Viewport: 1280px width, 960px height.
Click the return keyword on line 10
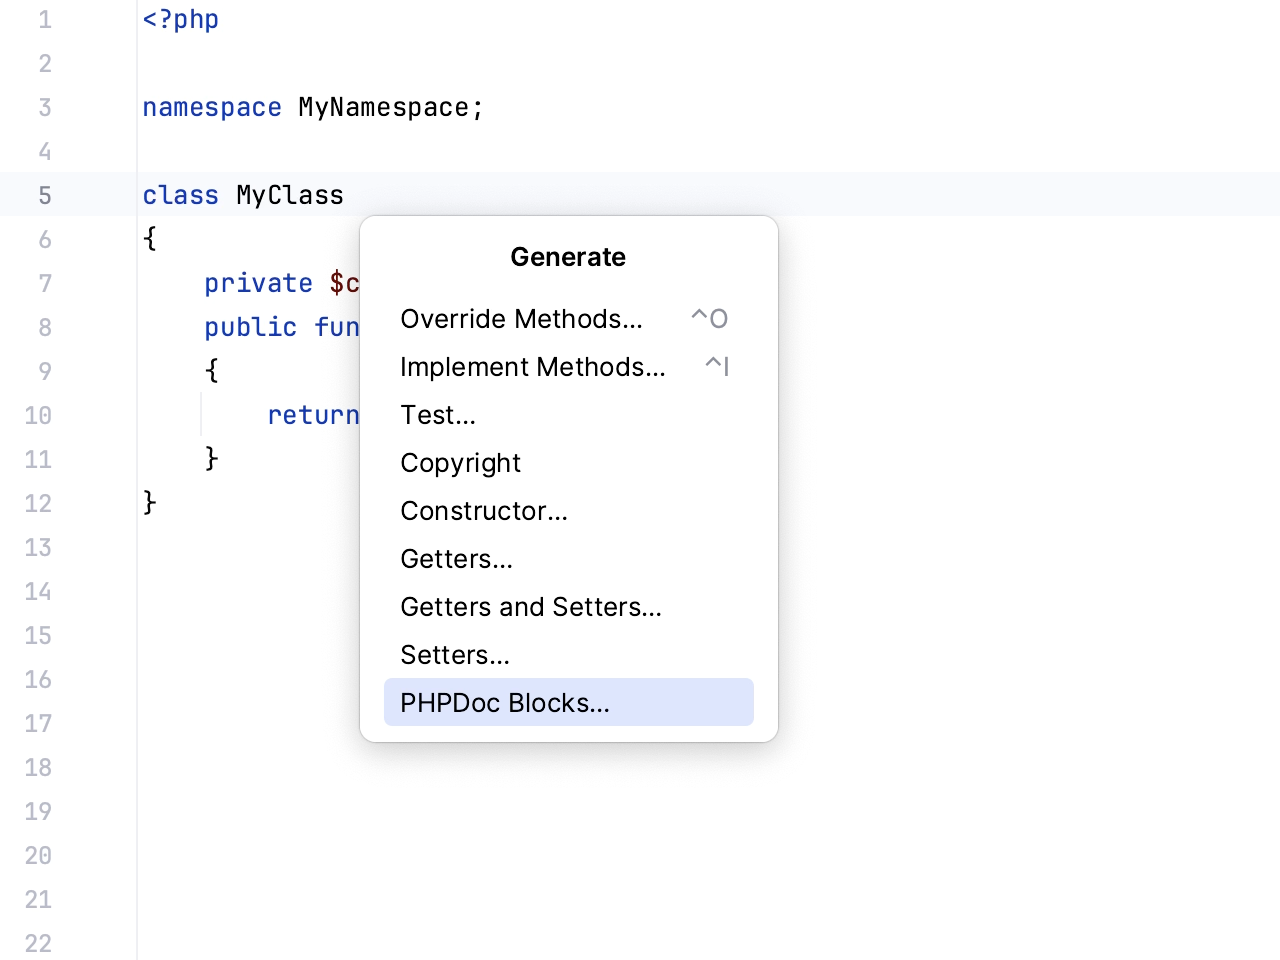[314, 415]
